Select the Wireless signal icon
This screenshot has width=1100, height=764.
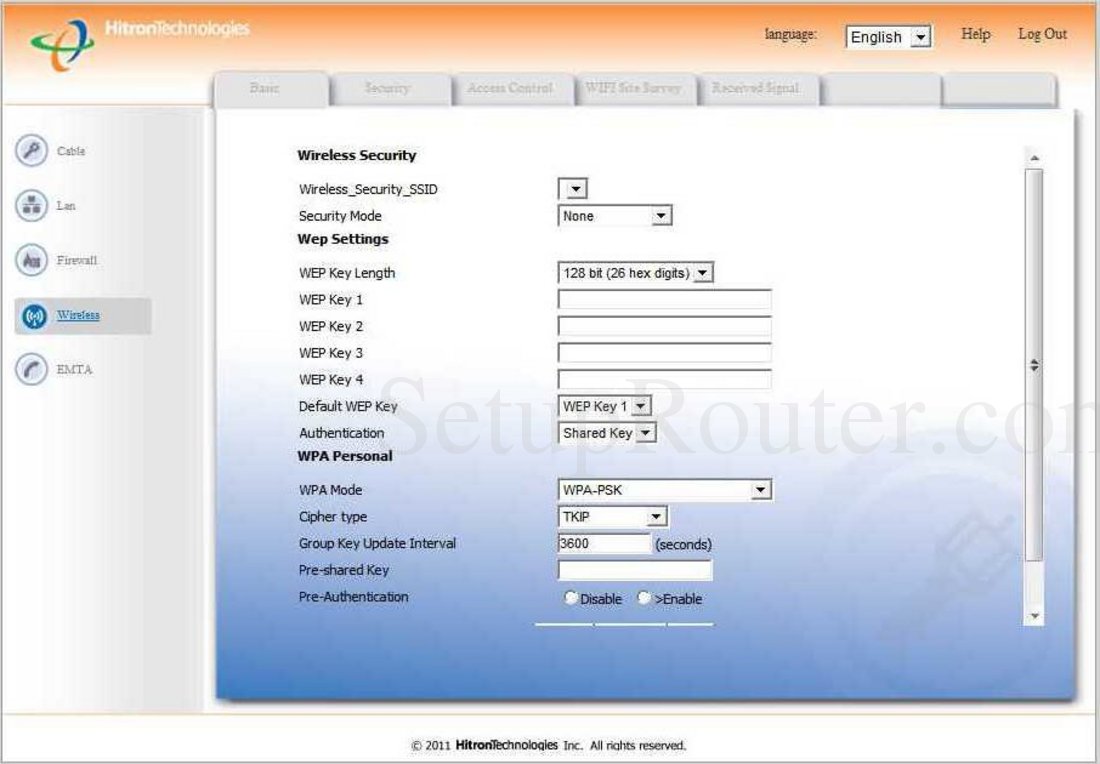click(31, 316)
